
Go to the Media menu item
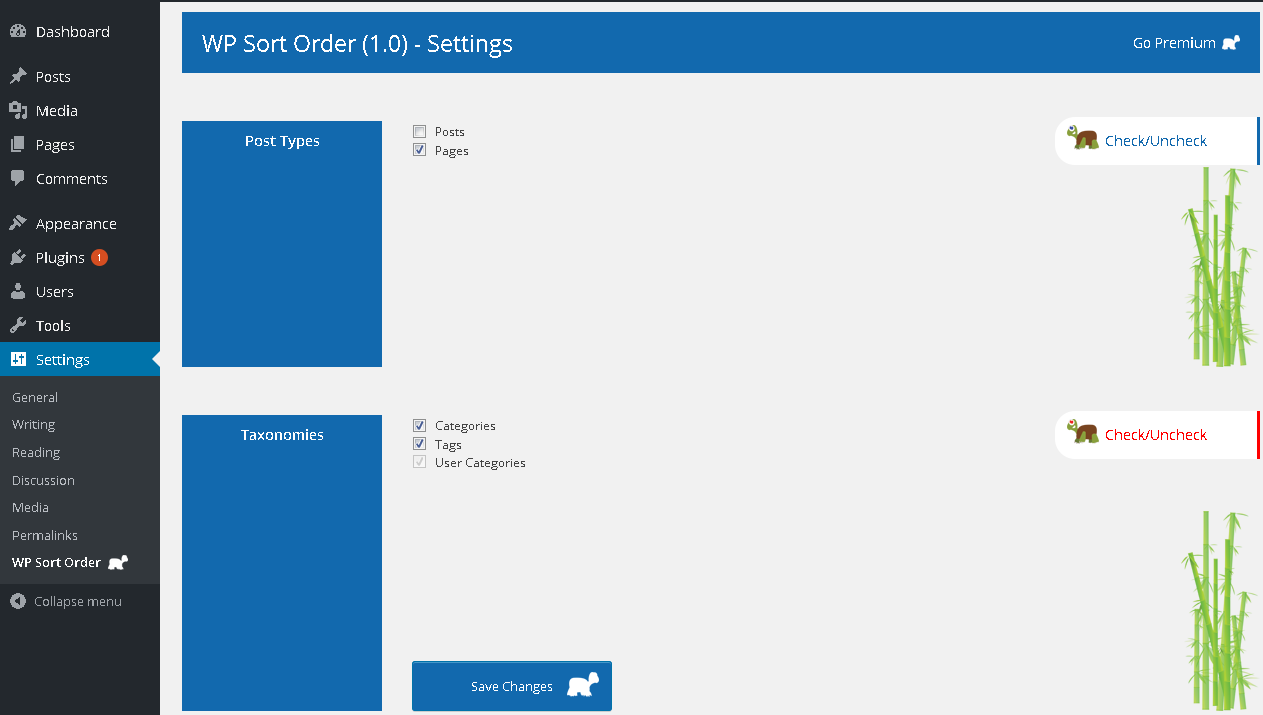pyautogui.click(x=80, y=110)
